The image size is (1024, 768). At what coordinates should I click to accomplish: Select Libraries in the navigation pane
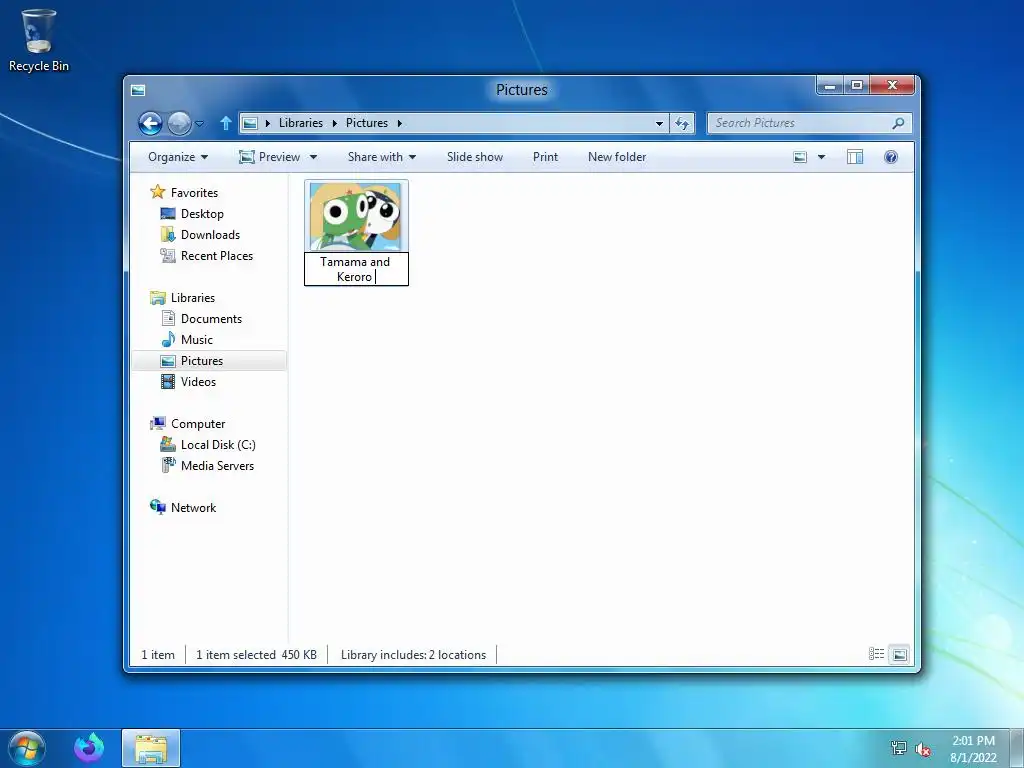coord(193,298)
